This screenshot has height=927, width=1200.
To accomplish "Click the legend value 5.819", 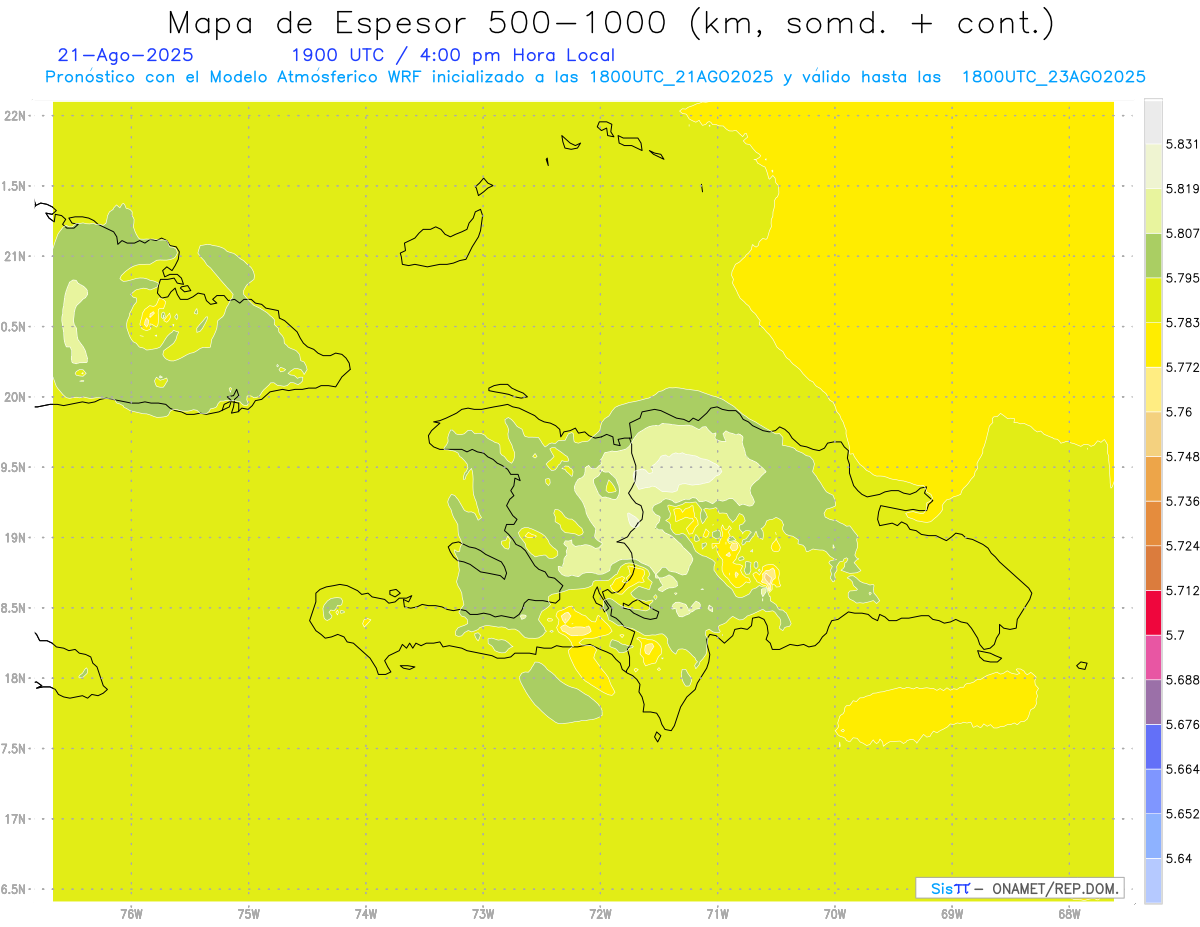I will click(1183, 189).
